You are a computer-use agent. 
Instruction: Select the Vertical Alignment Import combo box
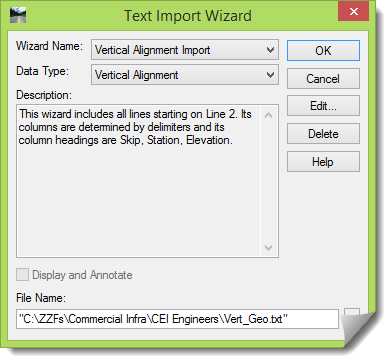pos(185,50)
